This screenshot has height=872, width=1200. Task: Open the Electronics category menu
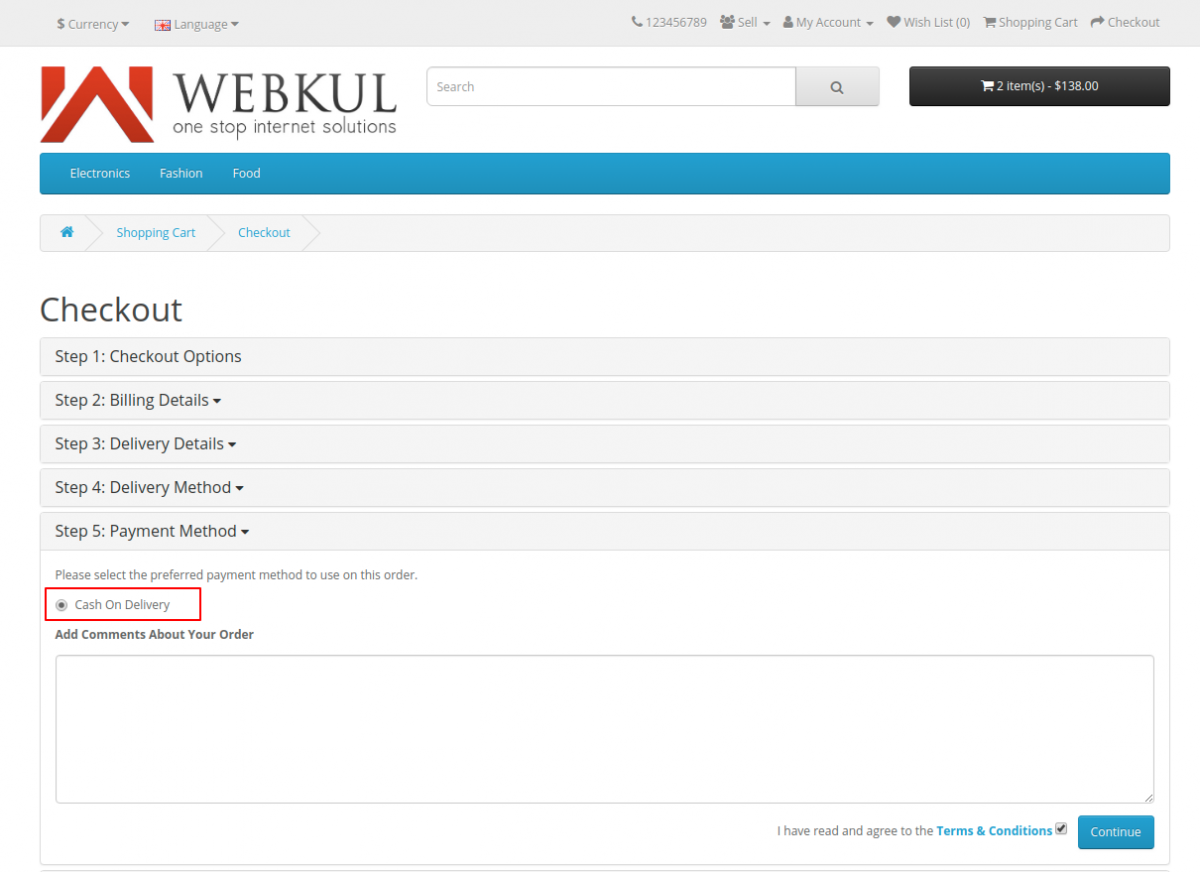pyautogui.click(x=100, y=173)
